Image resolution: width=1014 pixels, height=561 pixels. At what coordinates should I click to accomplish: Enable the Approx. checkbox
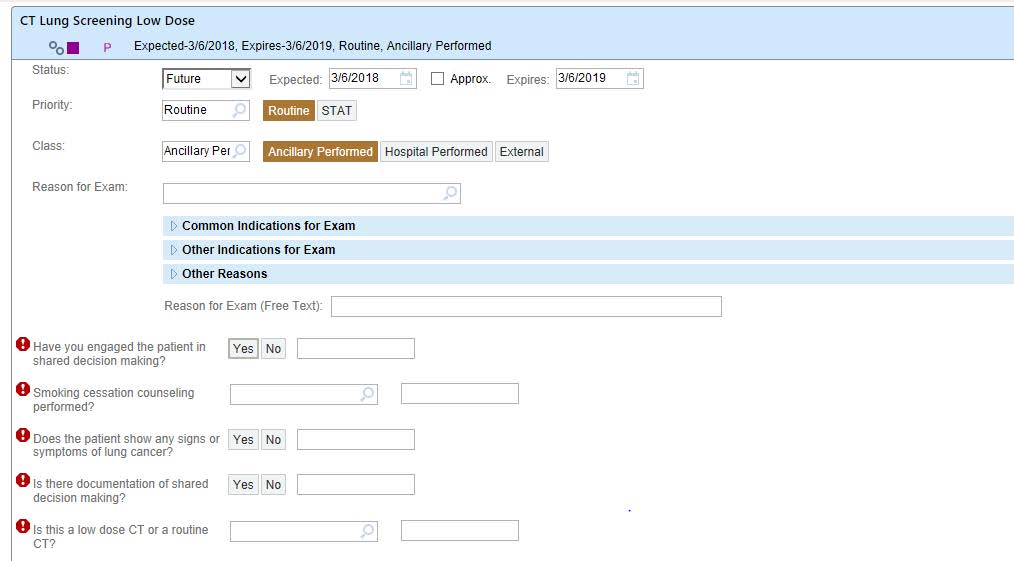pyautogui.click(x=438, y=79)
